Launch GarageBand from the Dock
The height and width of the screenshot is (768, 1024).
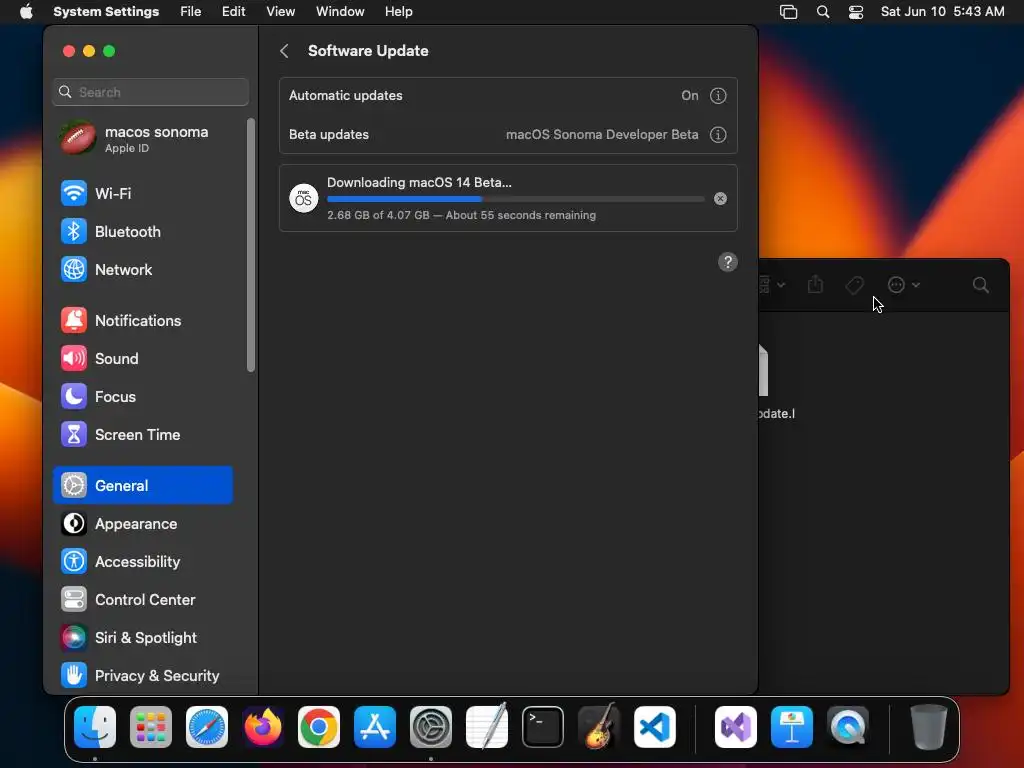[599, 726]
